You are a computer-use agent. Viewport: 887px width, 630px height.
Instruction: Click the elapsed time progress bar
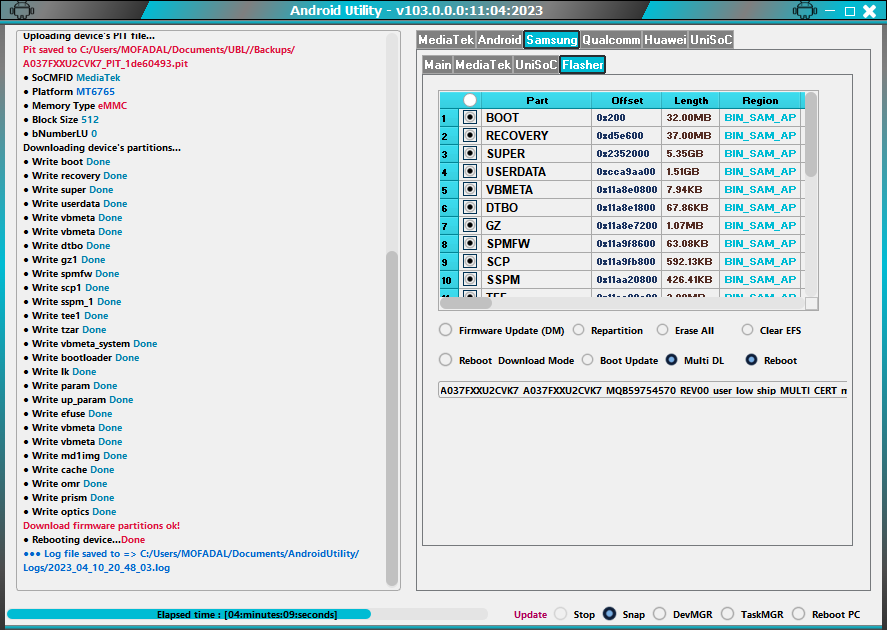pyautogui.click(x=247, y=614)
